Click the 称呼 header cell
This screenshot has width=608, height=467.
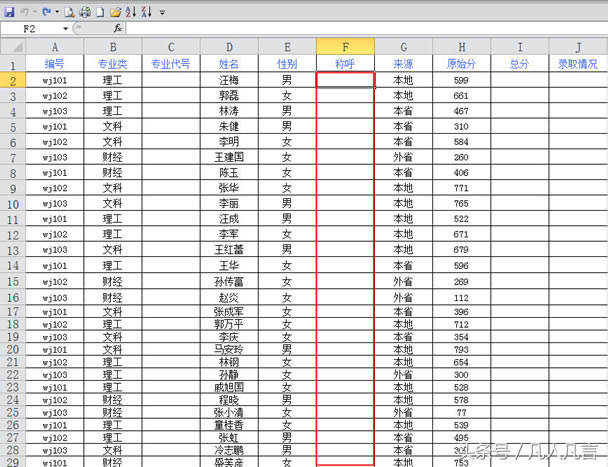pos(345,63)
